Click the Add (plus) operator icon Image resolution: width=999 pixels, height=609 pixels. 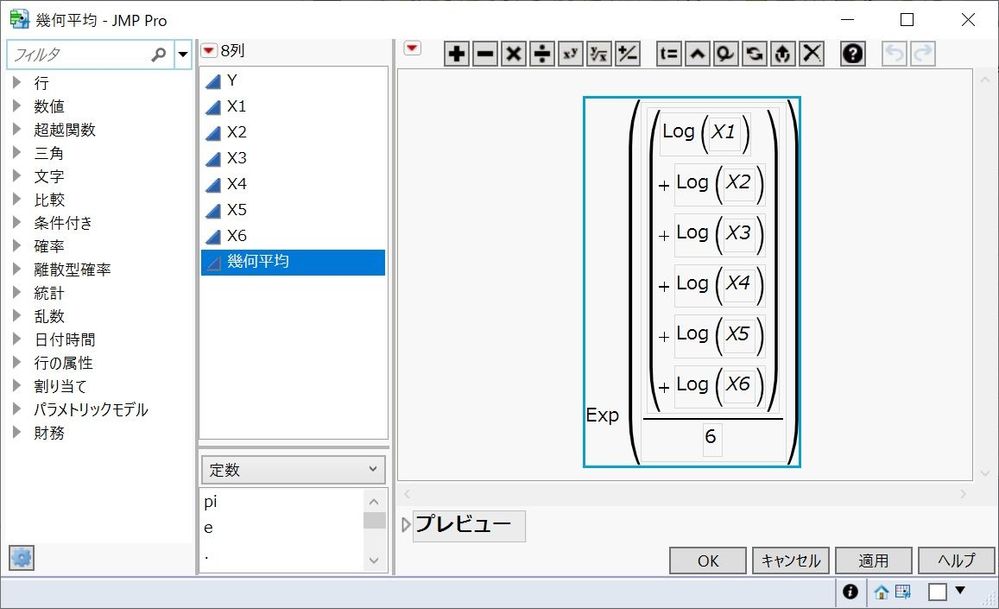(x=457, y=54)
